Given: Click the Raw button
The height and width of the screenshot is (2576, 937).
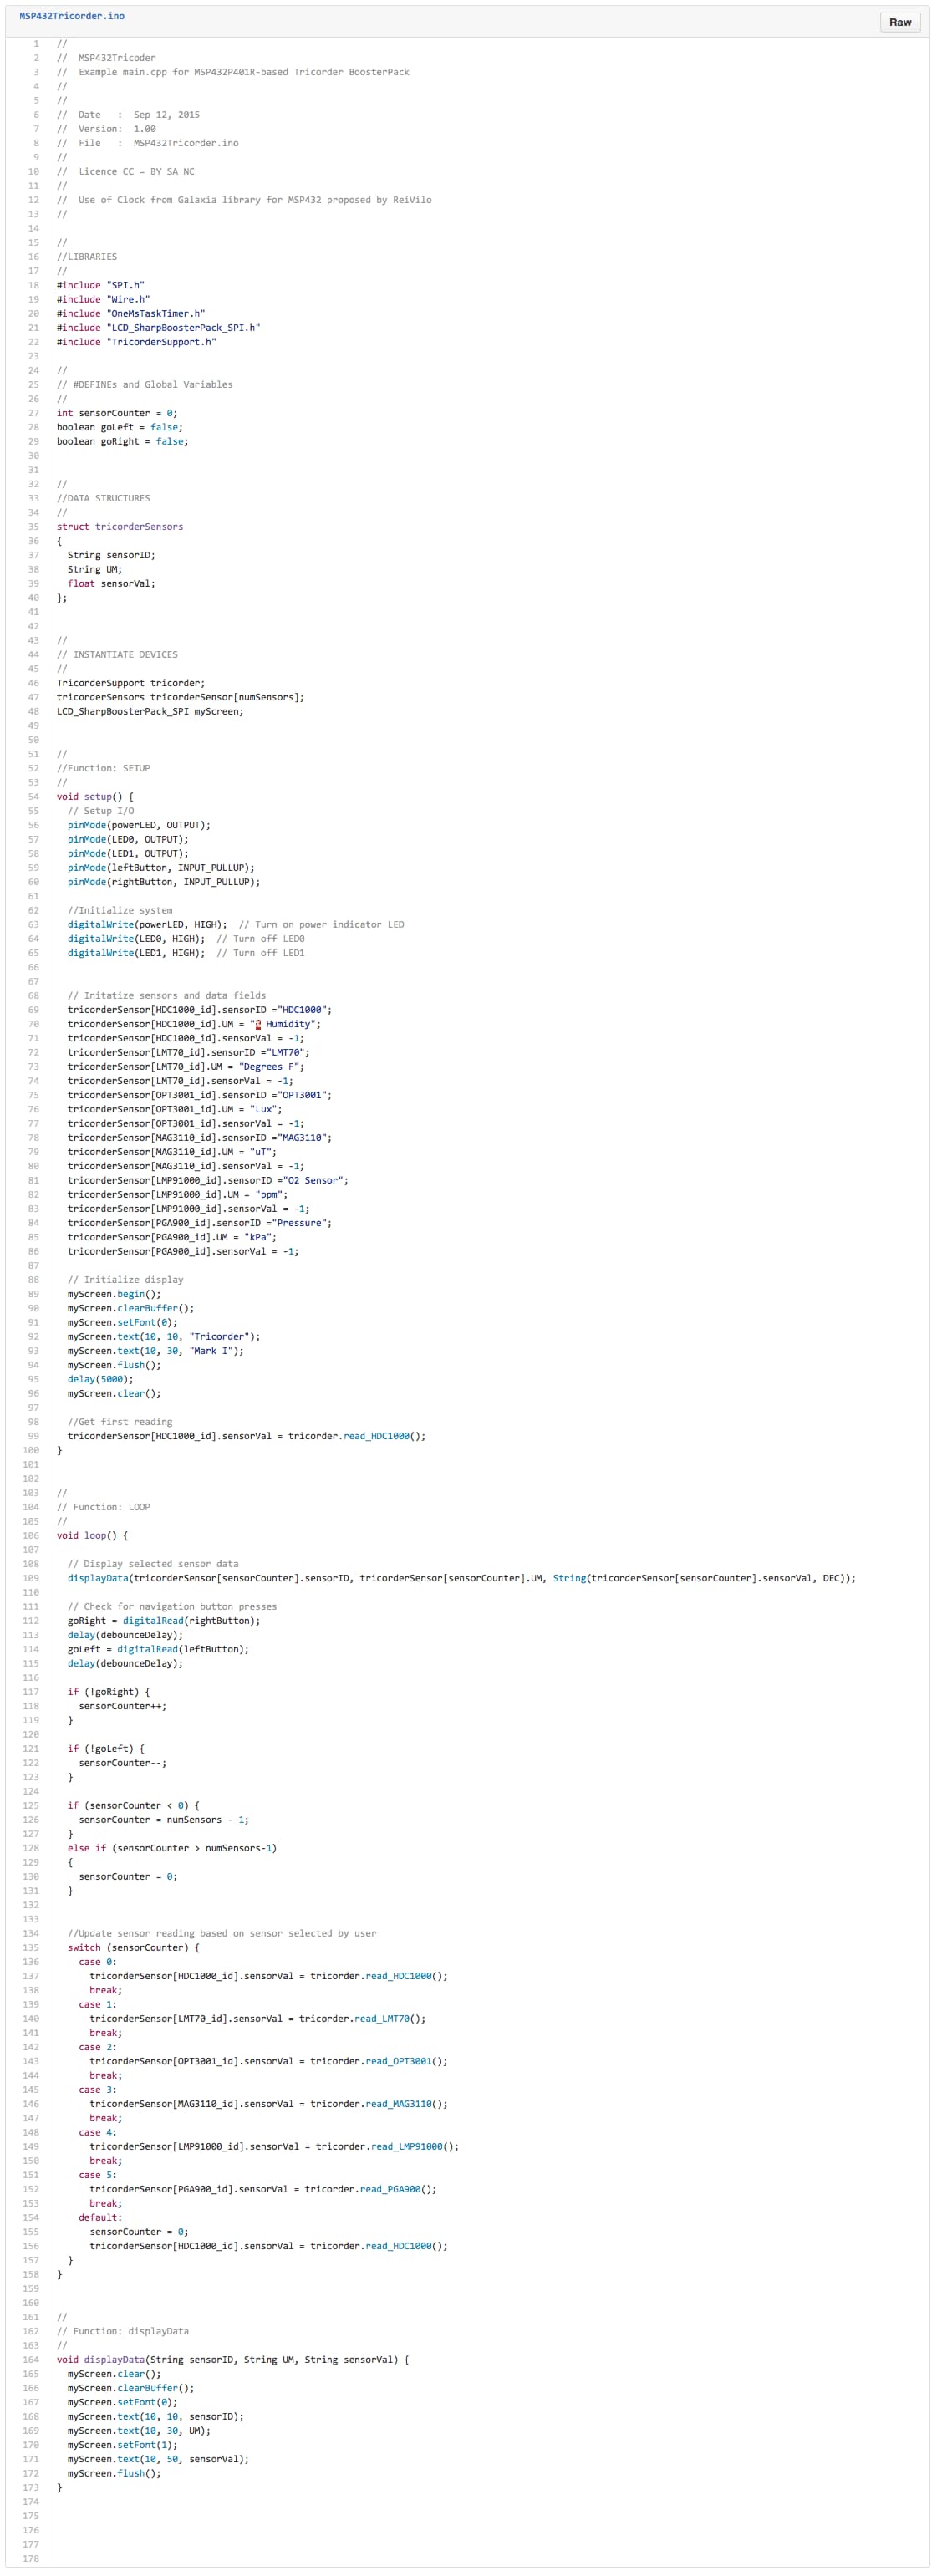Looking at the screenshot, I should (x=899, y=22).
